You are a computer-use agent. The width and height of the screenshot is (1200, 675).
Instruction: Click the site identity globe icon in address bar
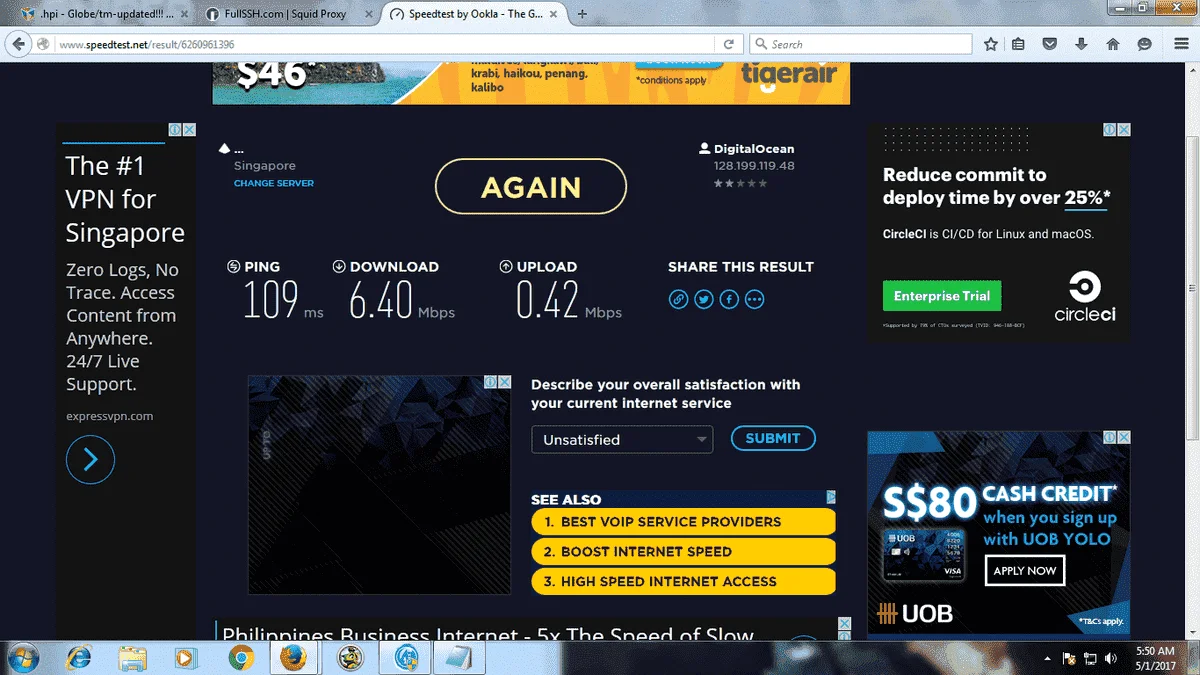pyautogui.click(x=44, y=44)
